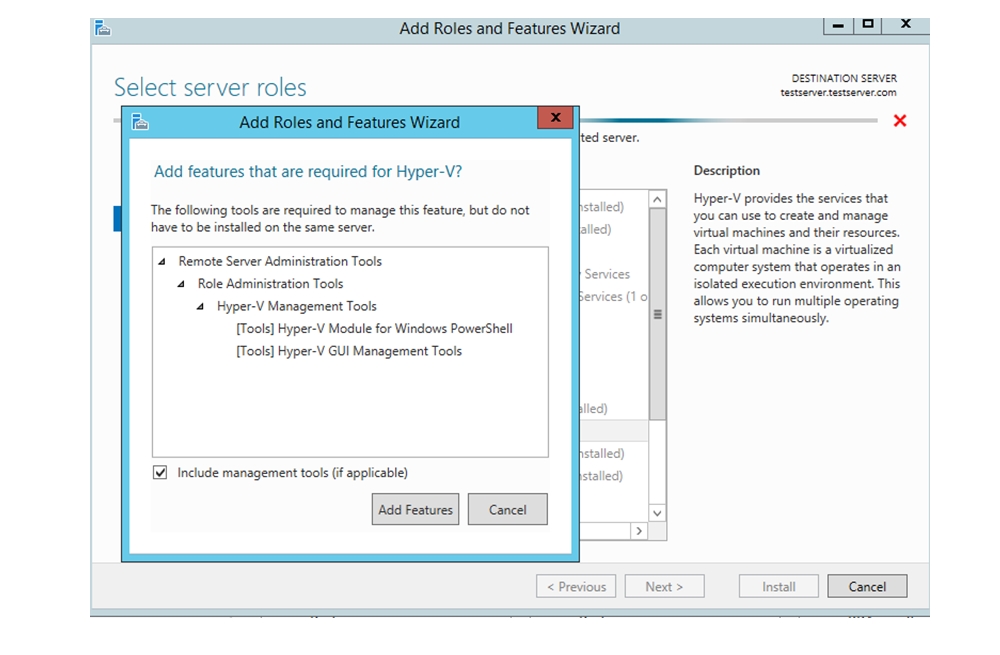Collapse Remote Server Administration Tools node

[162, 261]
